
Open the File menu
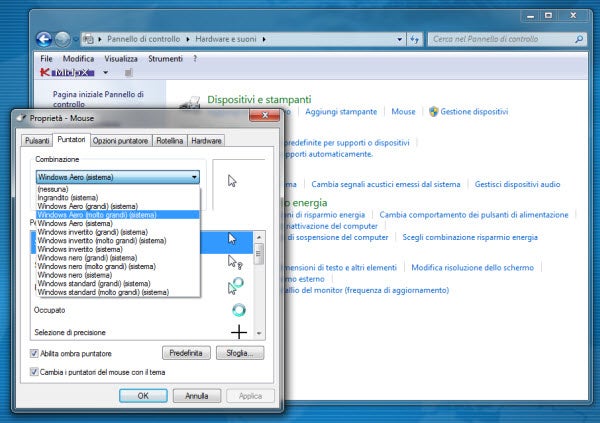(46, 59)
